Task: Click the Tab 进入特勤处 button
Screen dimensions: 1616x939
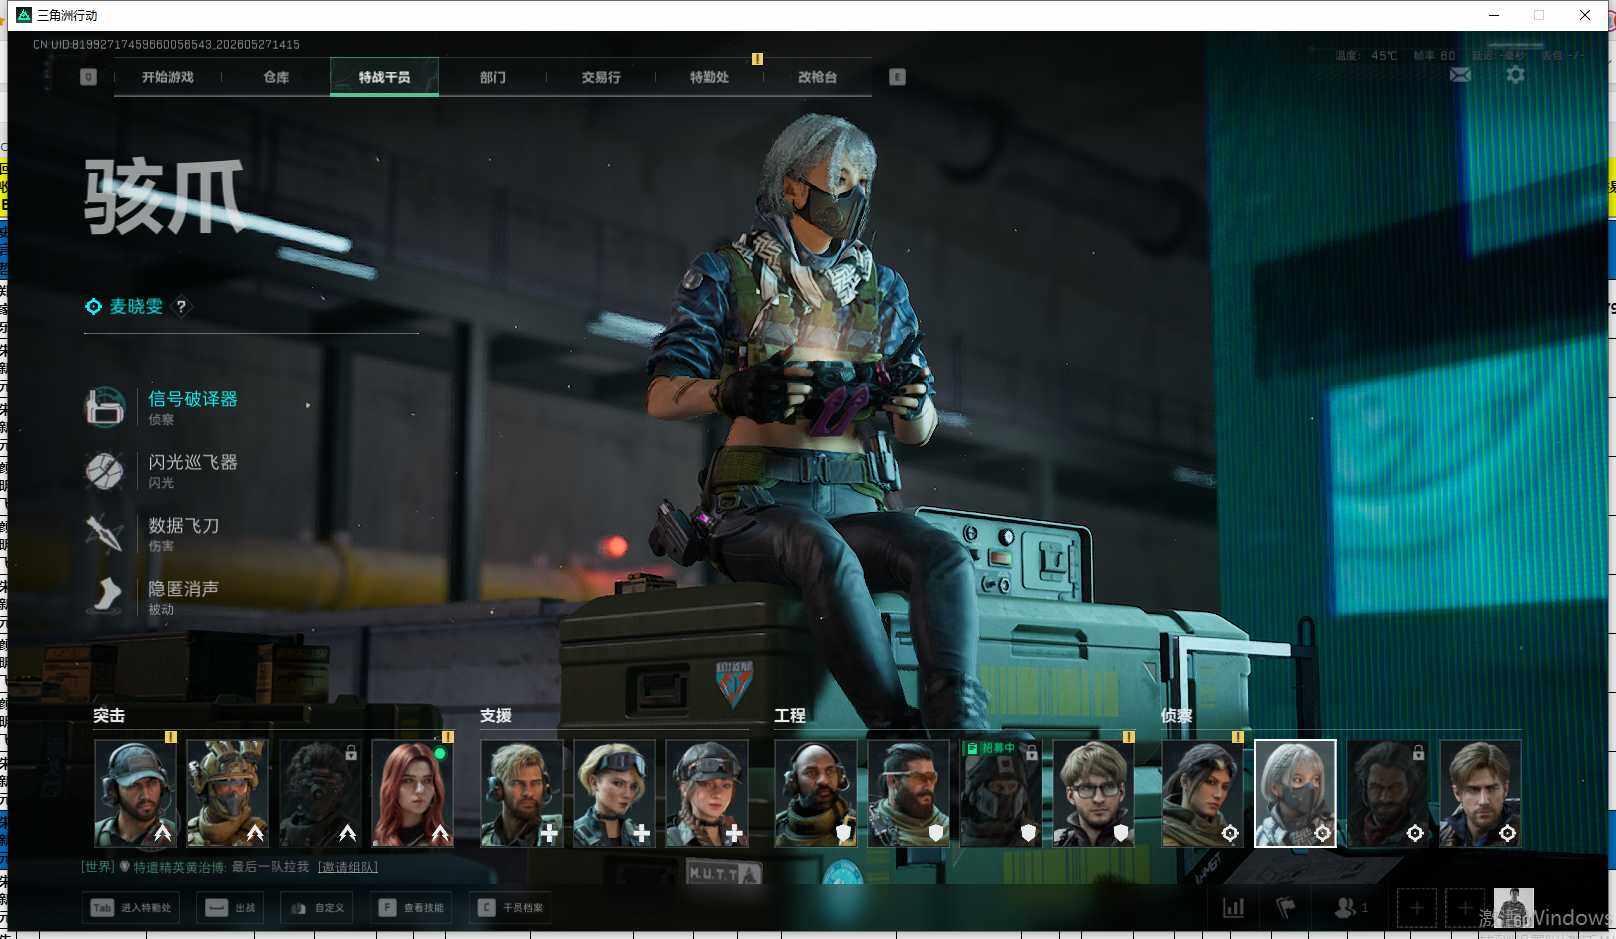Action: pyautogui.click(x=133, y=908)
